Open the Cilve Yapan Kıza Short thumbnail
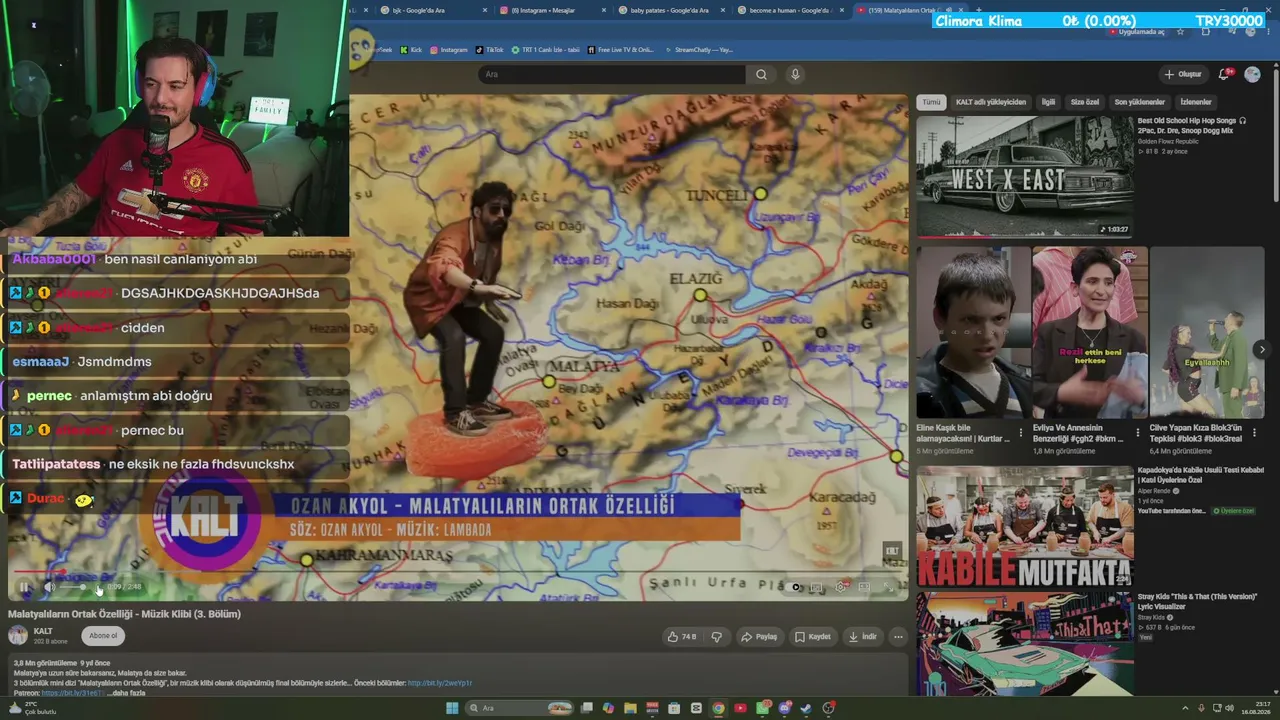The width and height of the screenshot is (1280, 720). pyautogui.click(x=1207, y=332)
